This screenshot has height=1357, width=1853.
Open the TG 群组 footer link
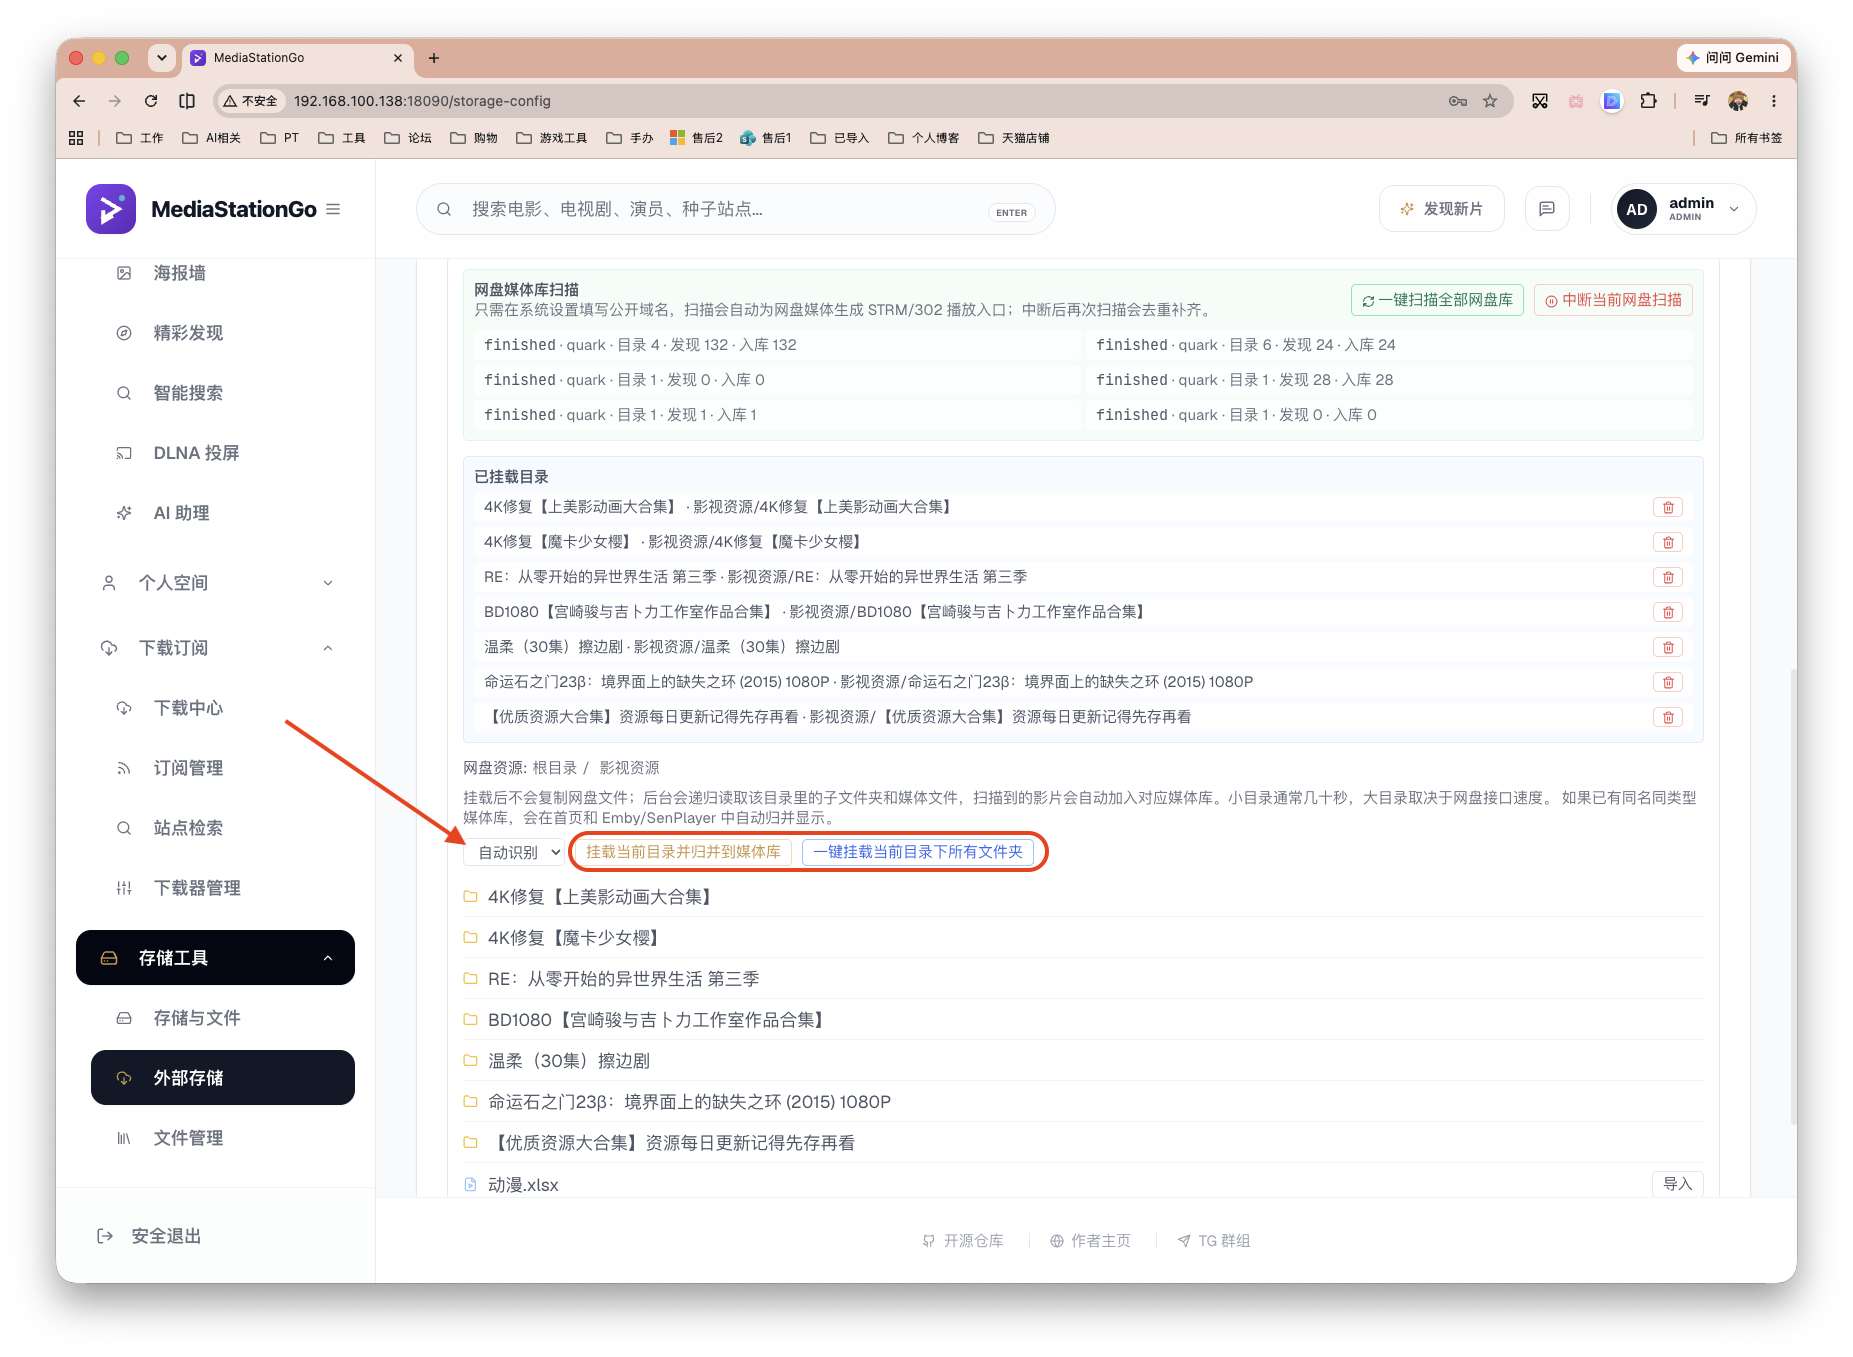pyautogui.click(x=1213, y=1241)
